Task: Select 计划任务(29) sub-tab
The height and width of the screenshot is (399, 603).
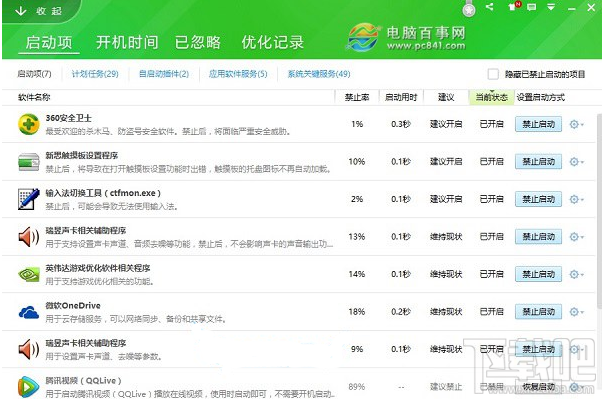Action: pyautogui.click(x=95, y=74)
